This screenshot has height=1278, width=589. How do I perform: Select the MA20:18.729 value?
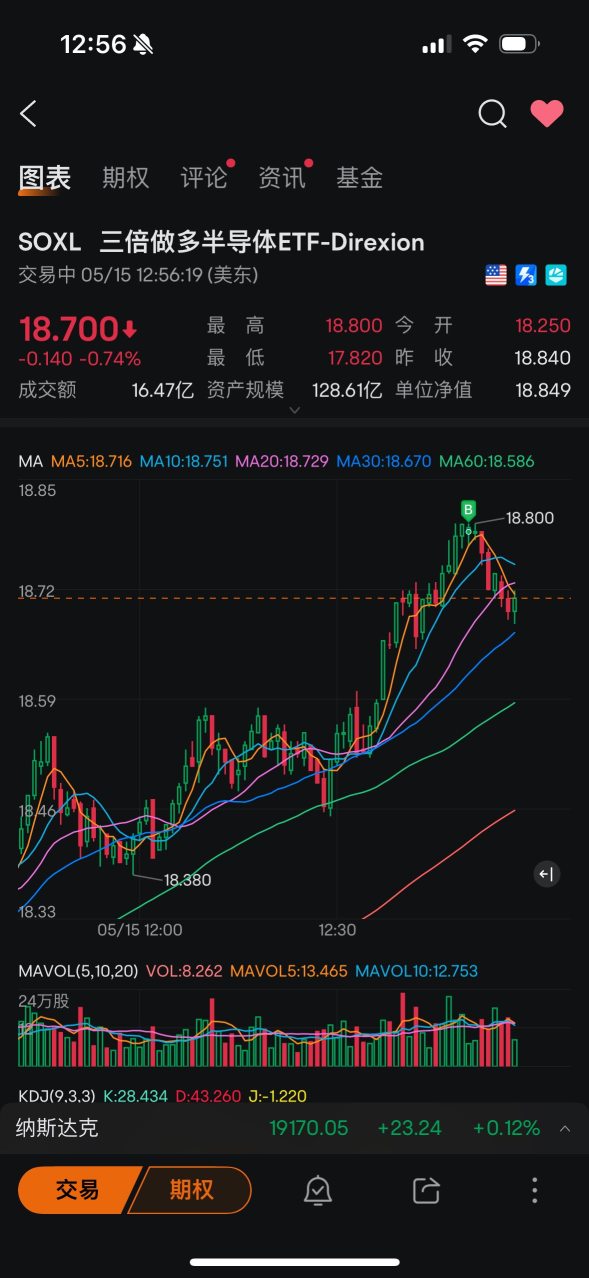283,462
